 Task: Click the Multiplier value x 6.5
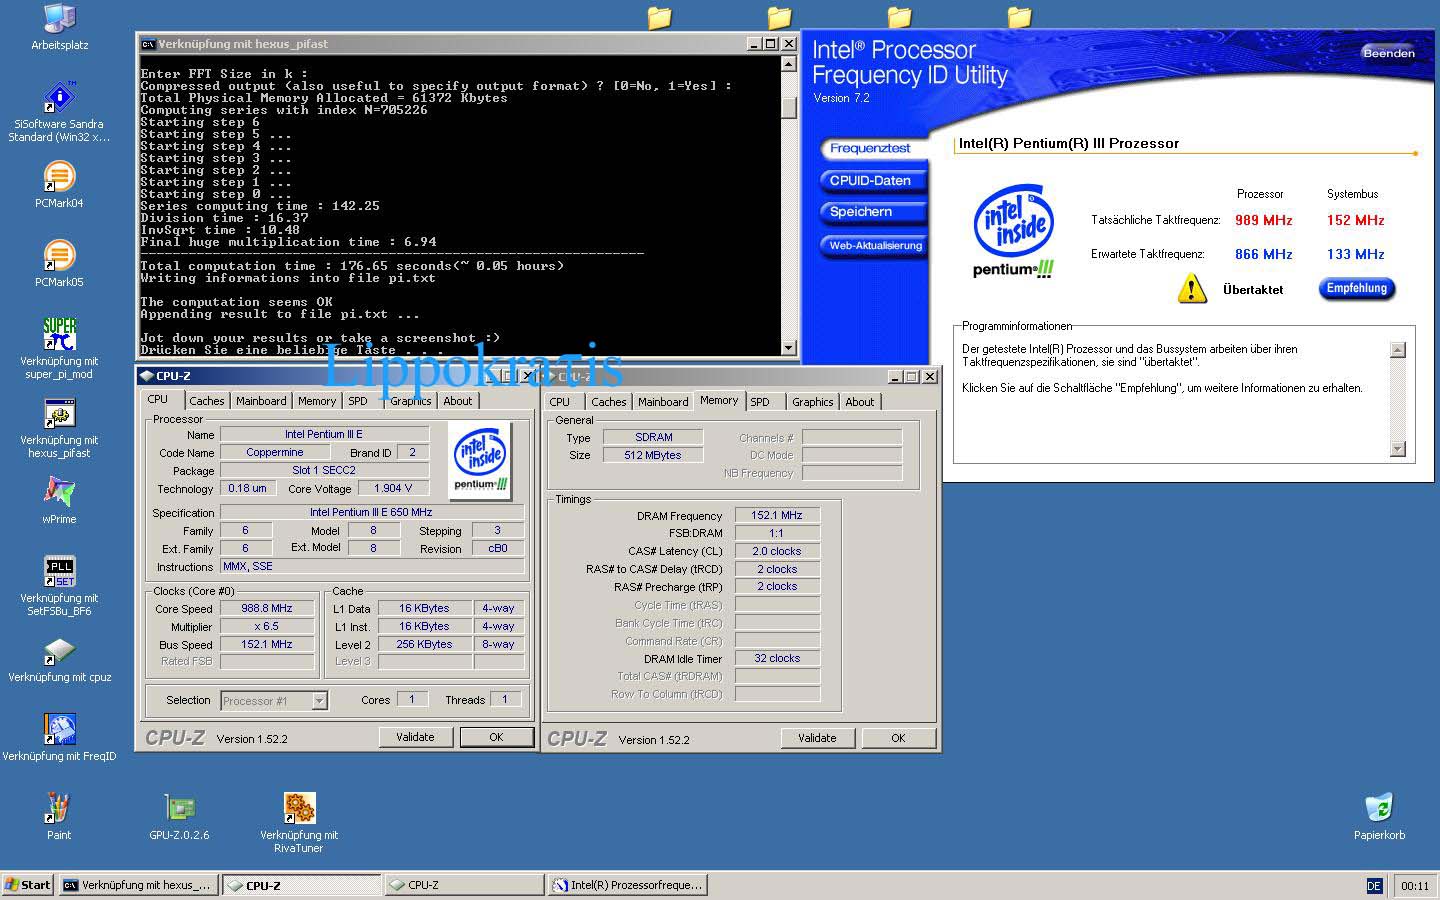click(267, 626)
